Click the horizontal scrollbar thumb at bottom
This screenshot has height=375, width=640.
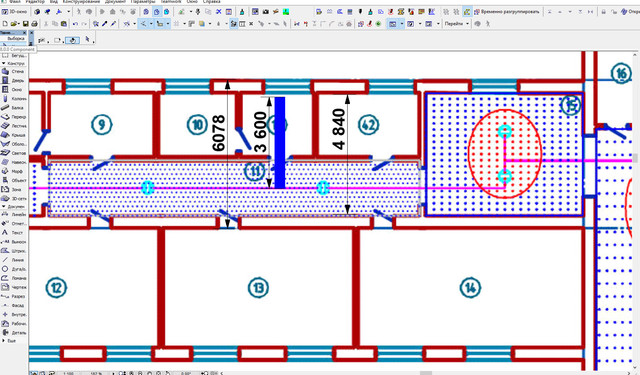tap(426, 373)
